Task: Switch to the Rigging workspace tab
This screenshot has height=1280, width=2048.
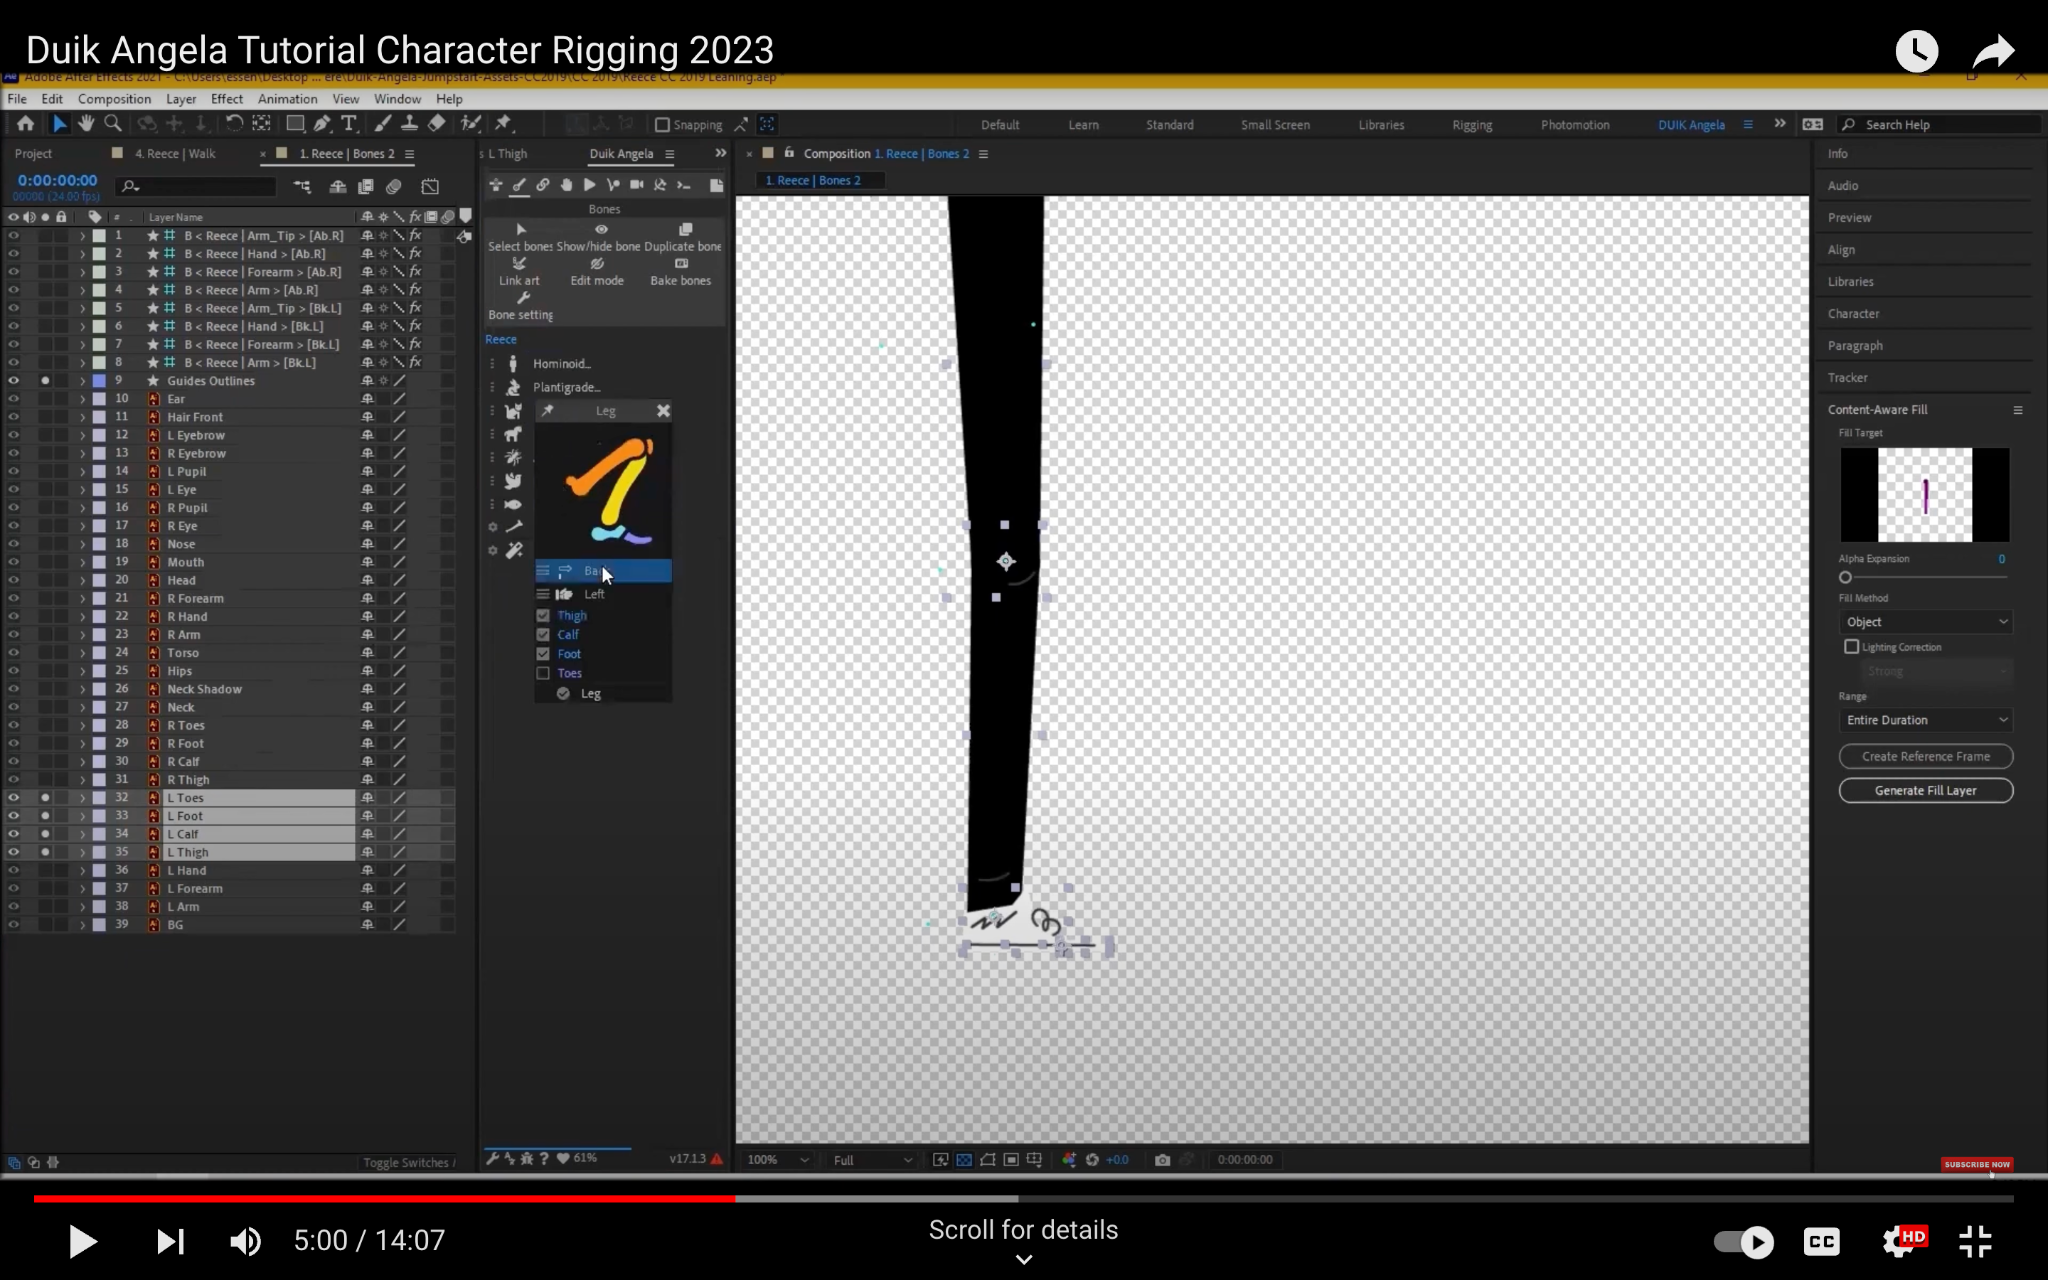Action: pyautogui.click(x=1472, y=125)
